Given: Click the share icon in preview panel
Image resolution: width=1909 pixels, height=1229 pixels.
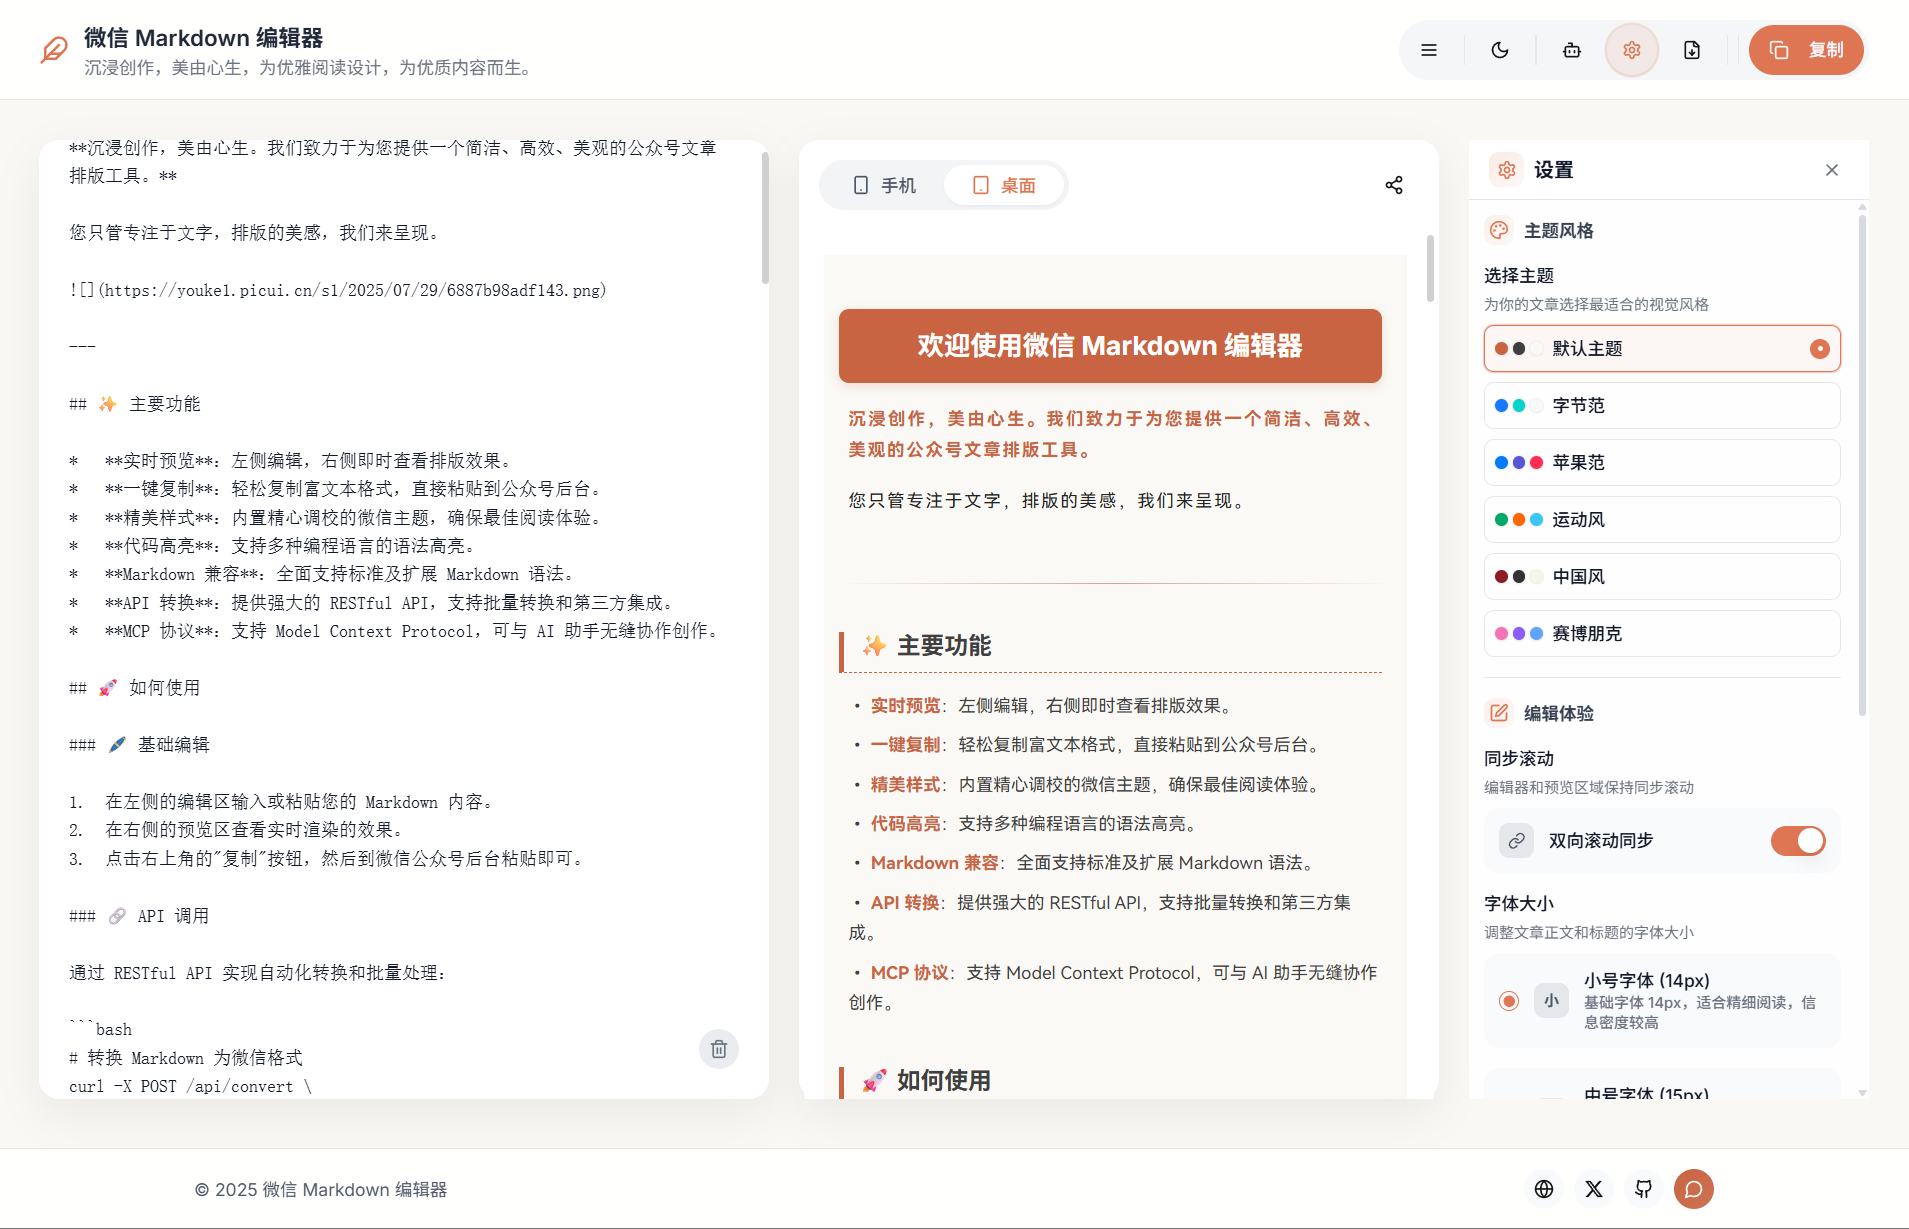Looking at the screenshot, I should coord(1394,185).
